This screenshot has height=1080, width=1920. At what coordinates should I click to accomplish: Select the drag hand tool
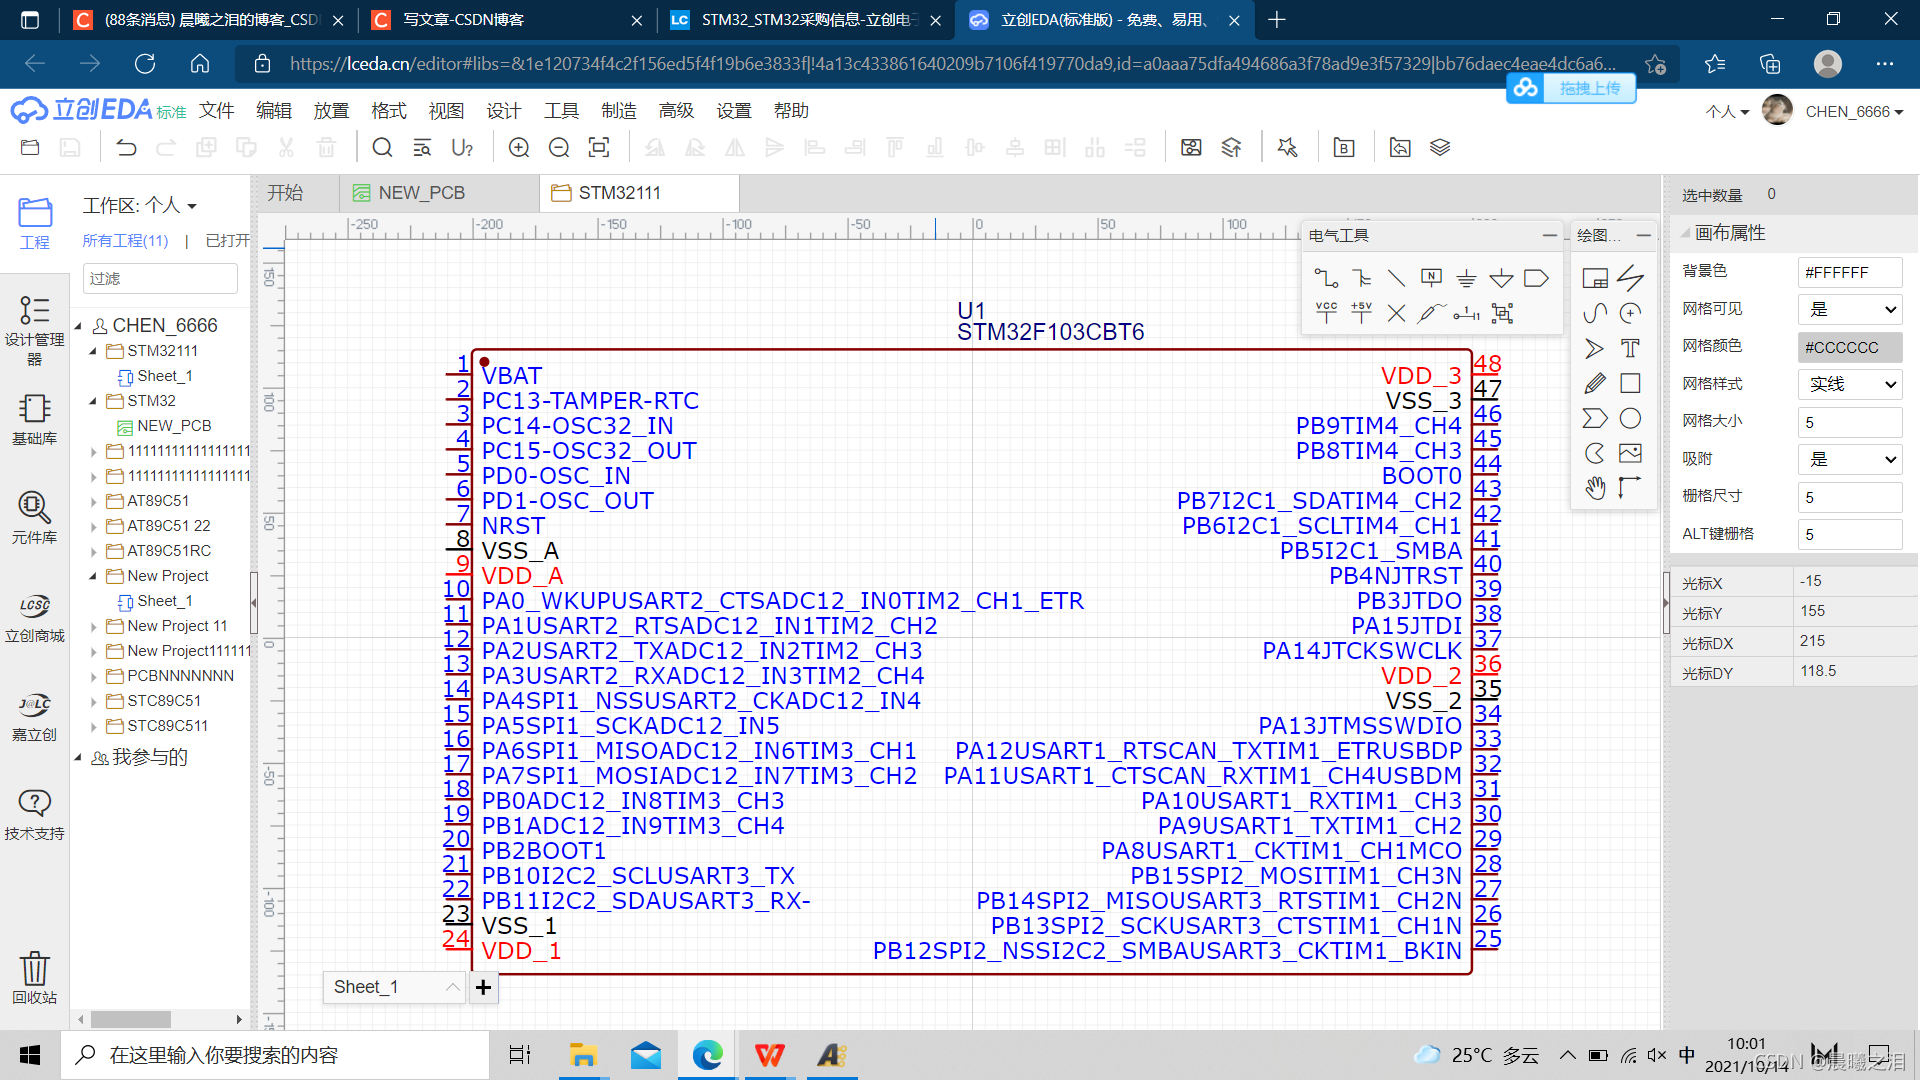1595,488
